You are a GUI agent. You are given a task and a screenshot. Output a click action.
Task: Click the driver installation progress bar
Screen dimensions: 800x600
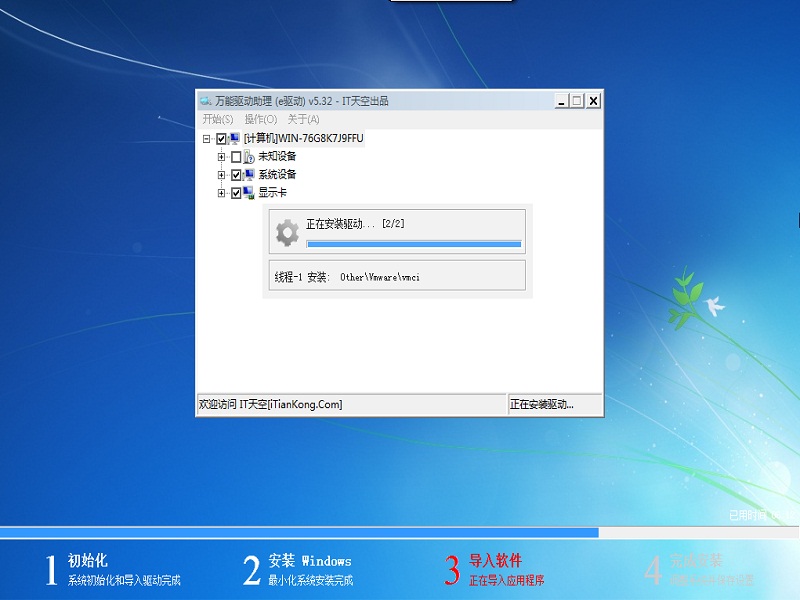point(413,243)
